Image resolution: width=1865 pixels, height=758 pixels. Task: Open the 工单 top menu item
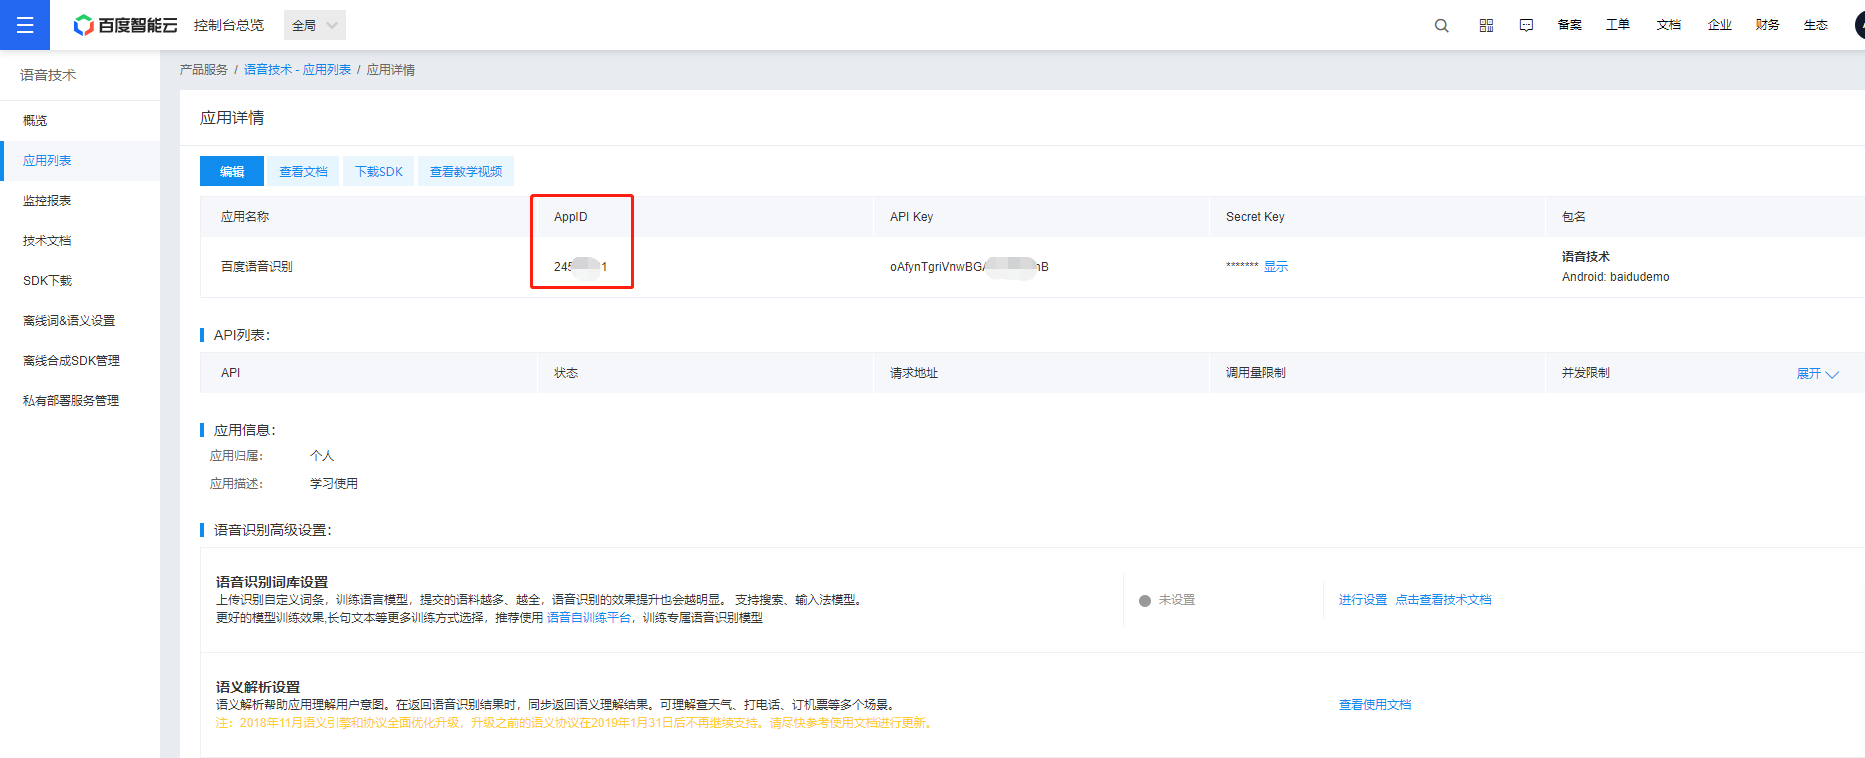coord(1618,25)
